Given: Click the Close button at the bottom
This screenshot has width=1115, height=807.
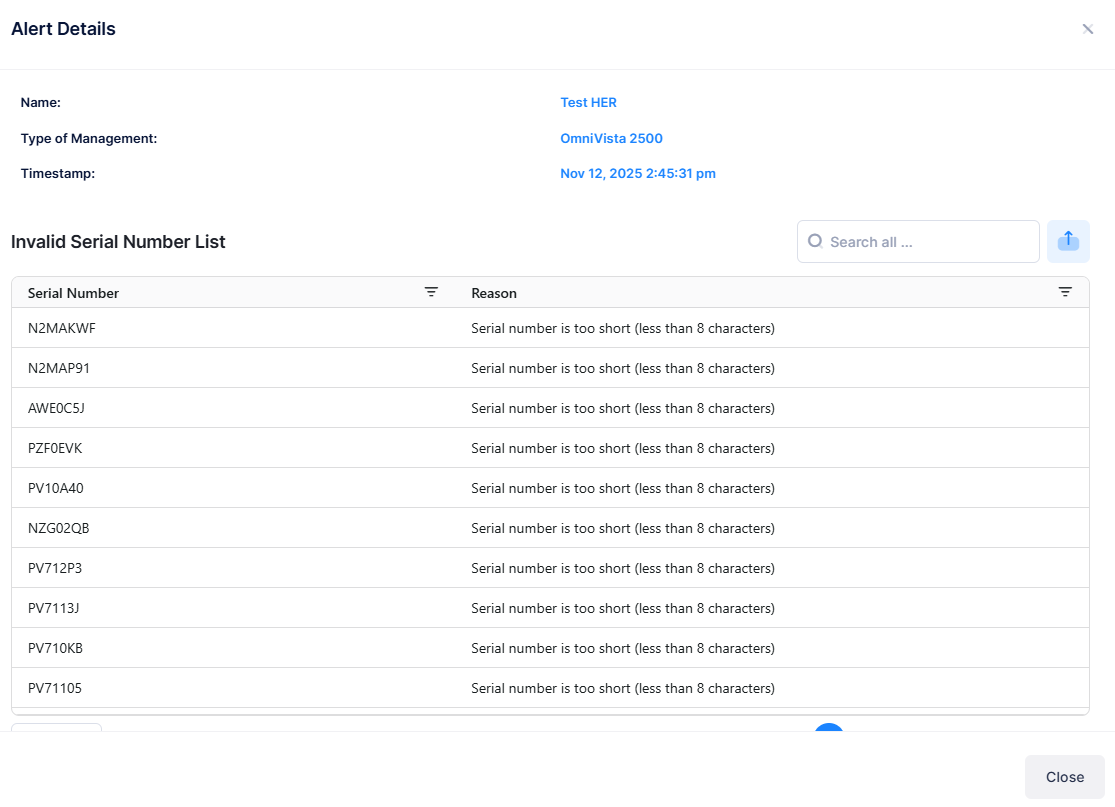Looking at the screenshot, I should [1064, 777].
